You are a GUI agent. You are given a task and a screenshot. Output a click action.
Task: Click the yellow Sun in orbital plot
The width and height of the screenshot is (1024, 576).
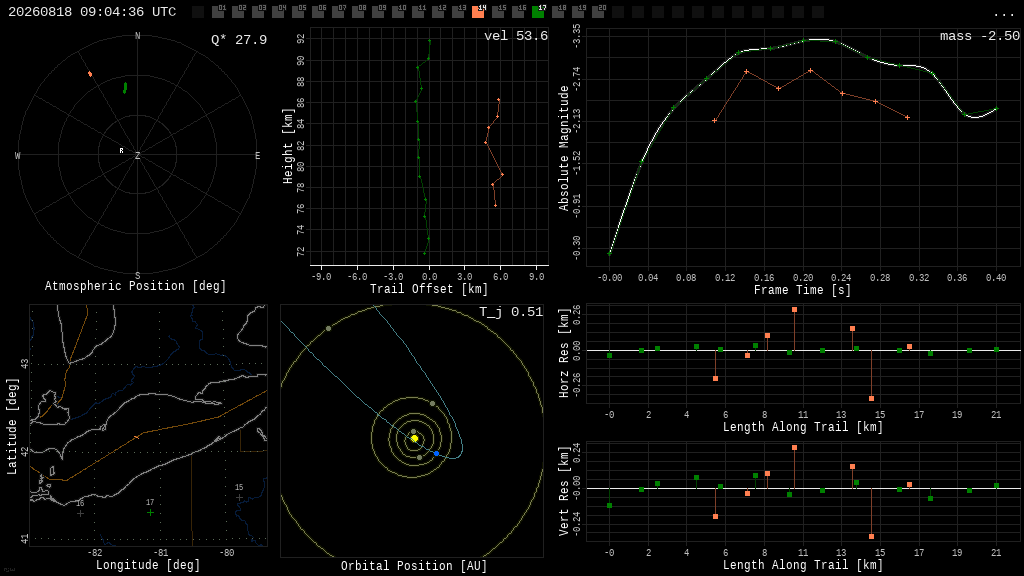pos(414,438)
